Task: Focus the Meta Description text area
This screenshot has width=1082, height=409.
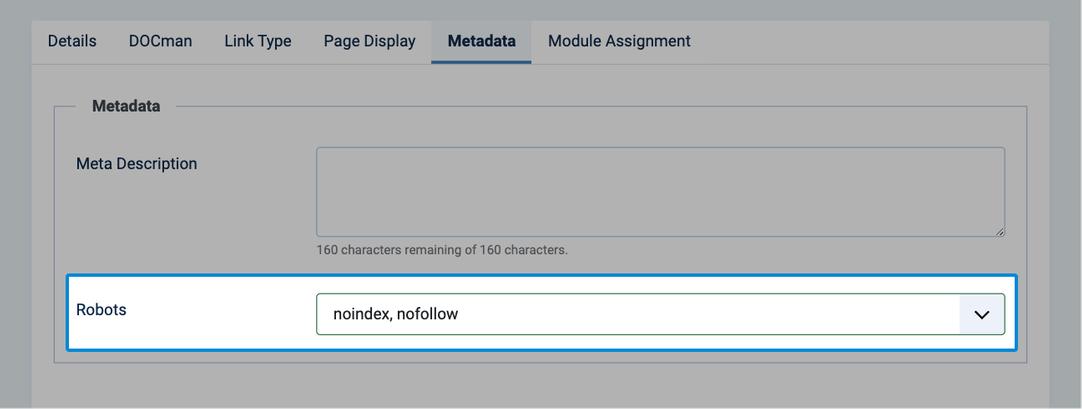Action: tap(660, 192)
